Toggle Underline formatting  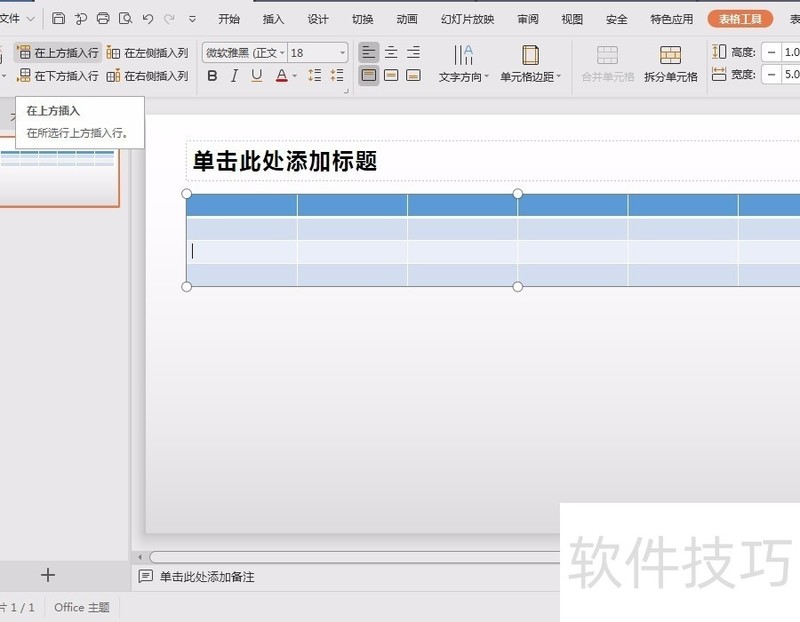click(257, 76)
